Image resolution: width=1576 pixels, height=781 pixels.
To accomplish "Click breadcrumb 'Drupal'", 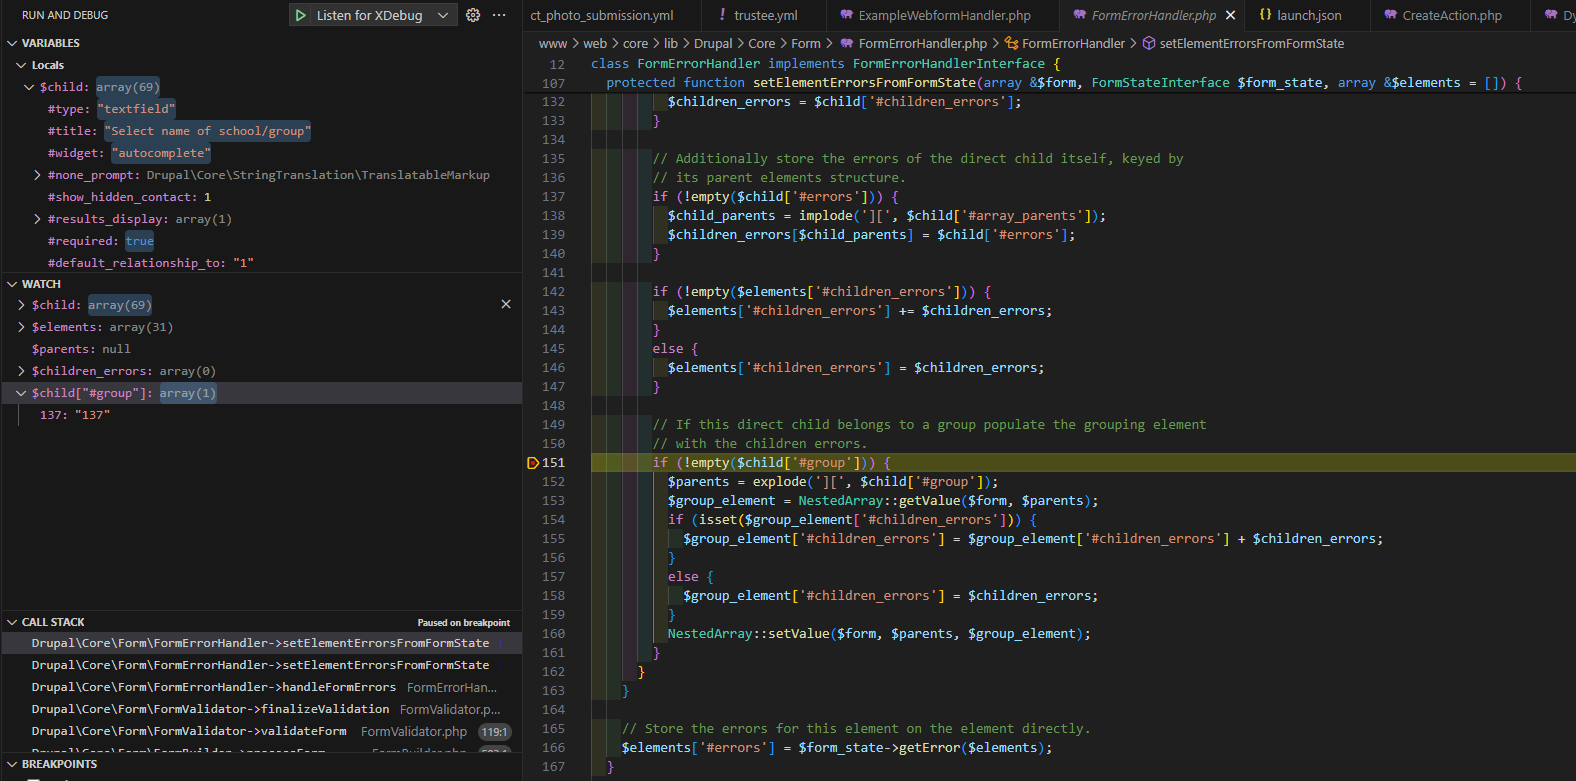I will pyautogui.click(x=713, y=43).
